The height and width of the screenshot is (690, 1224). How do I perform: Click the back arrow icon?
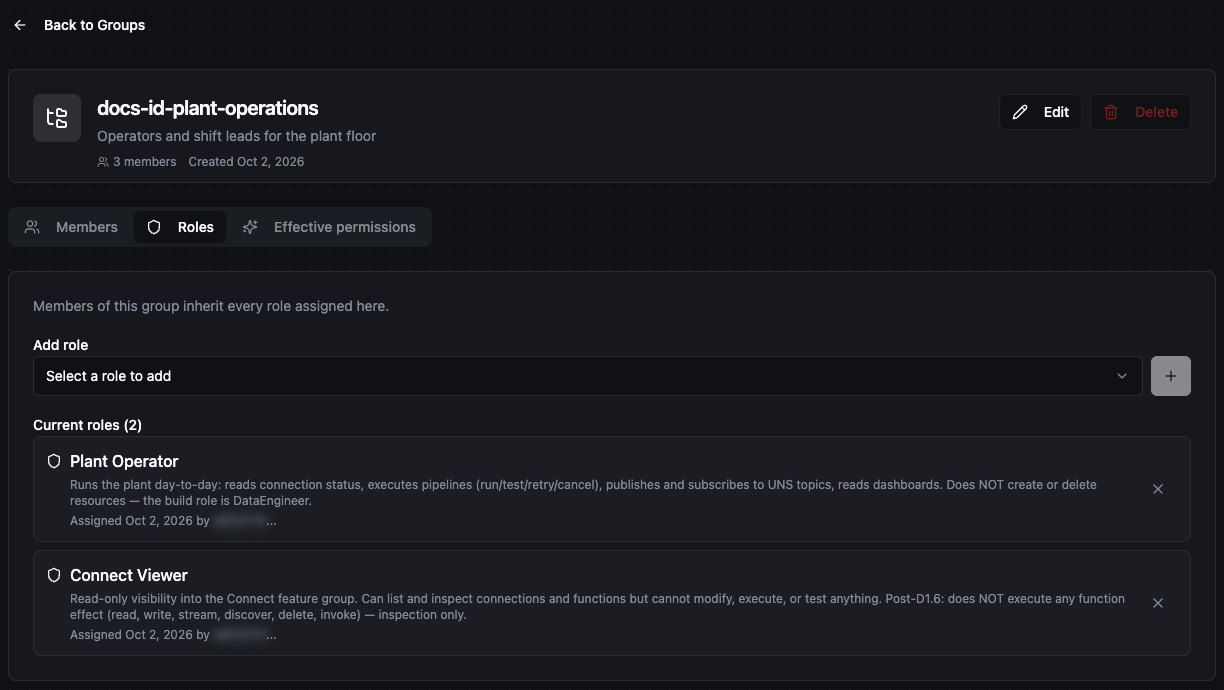[20, 25]
